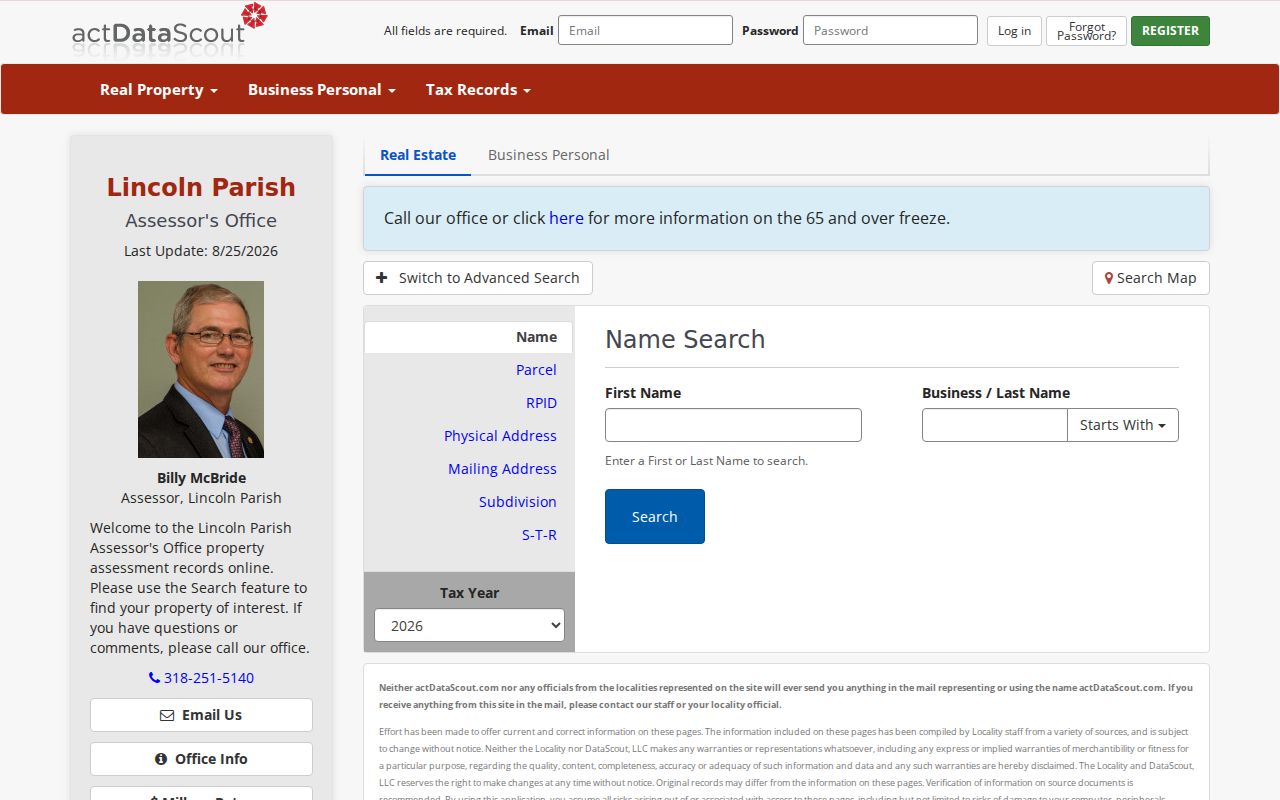Click the Email input field

click(645, 30)
